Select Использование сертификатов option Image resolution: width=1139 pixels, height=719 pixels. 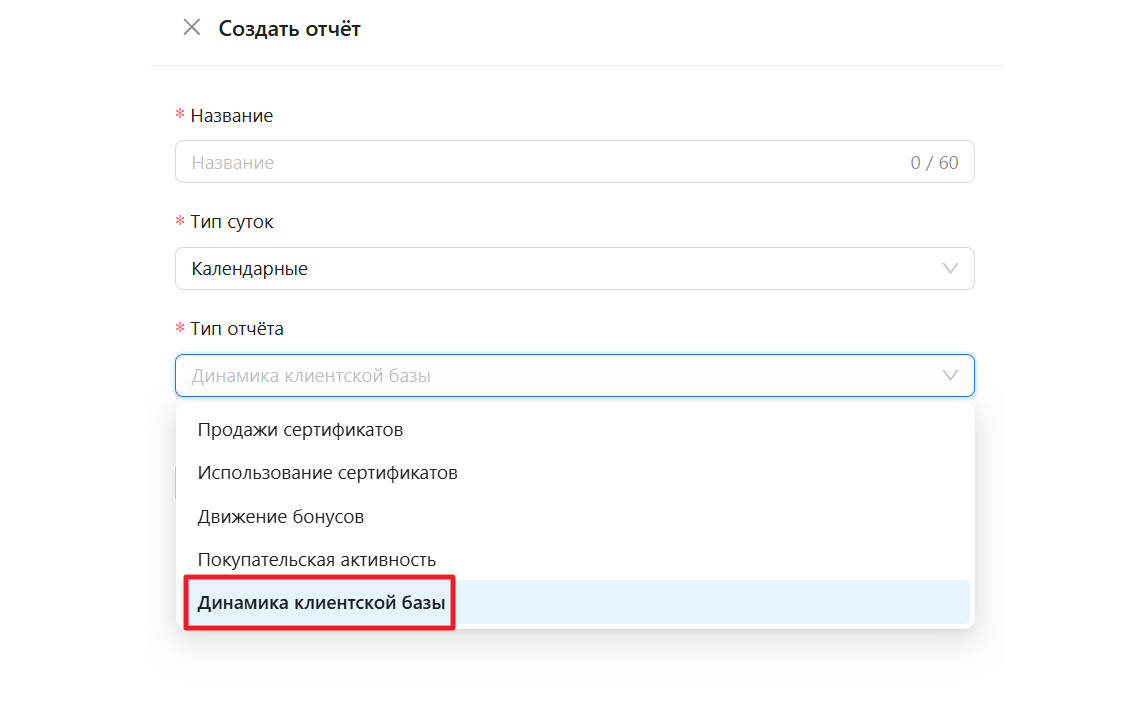327,473
